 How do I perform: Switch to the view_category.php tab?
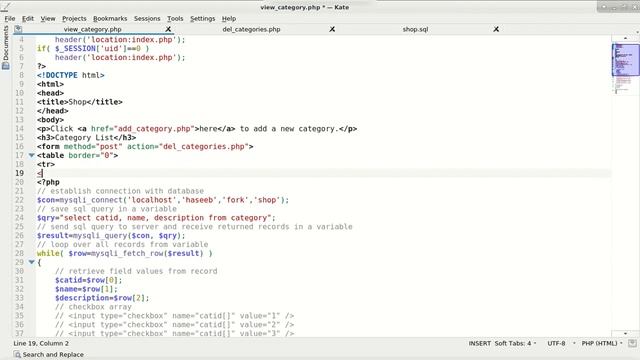(93, 29)
